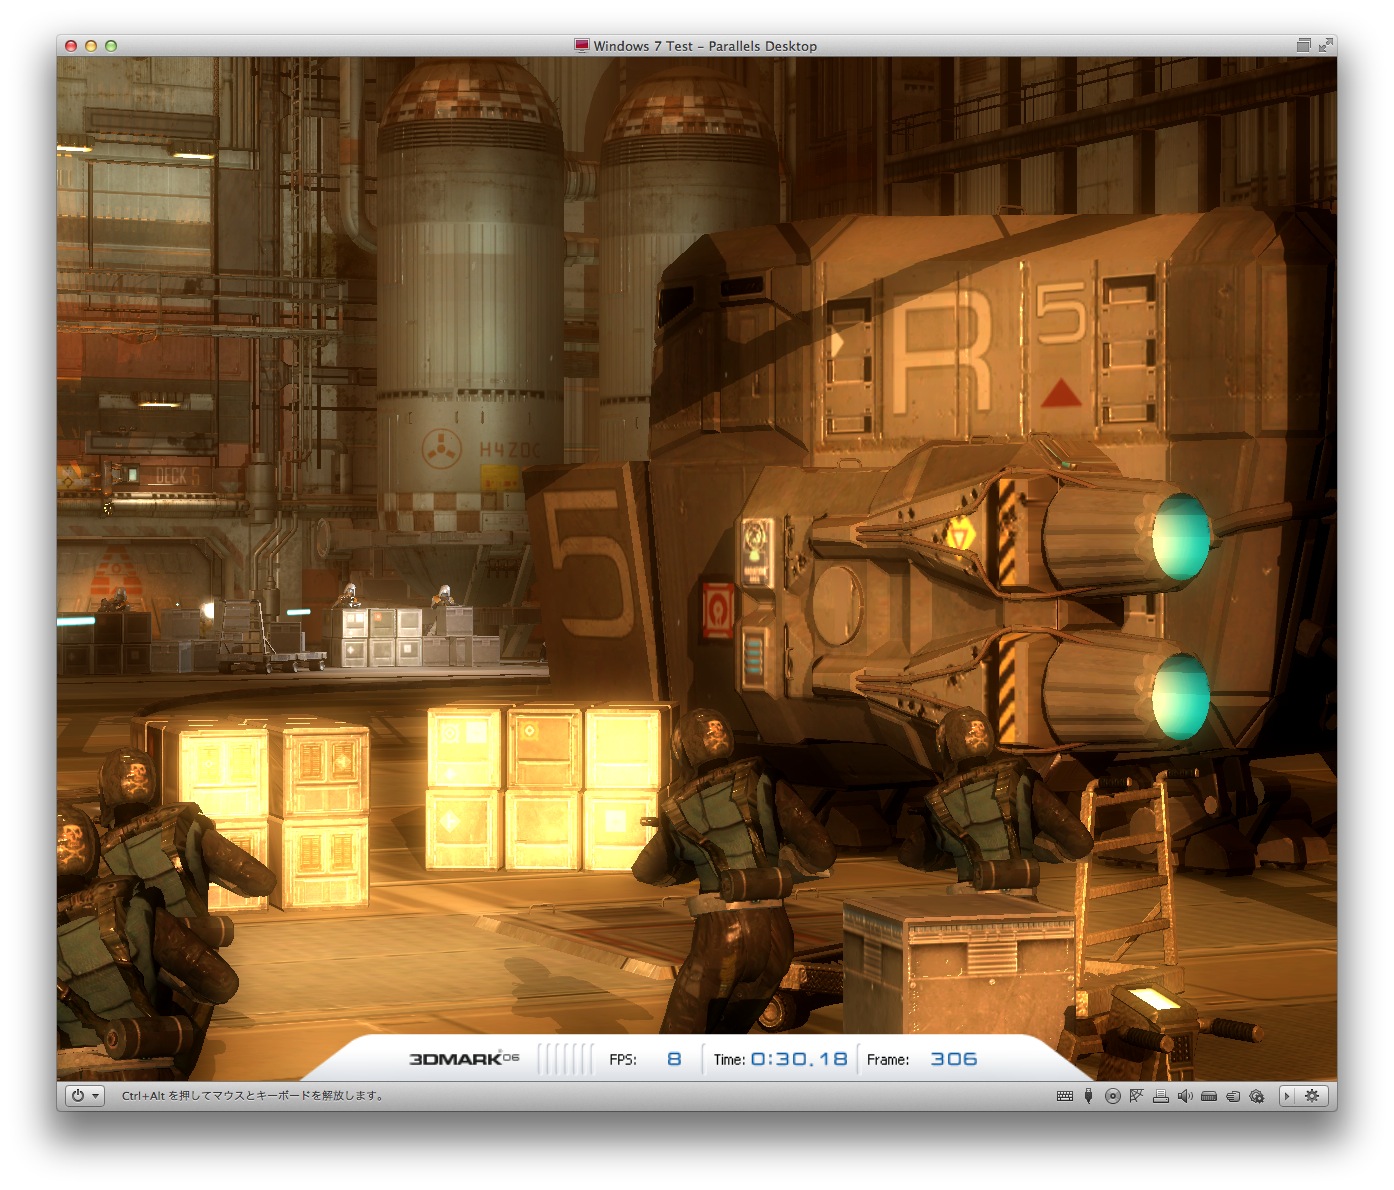Click the CD/DVD drive icon
Viewport: 1394px width, 1190px height.
pos(1113,1096)
